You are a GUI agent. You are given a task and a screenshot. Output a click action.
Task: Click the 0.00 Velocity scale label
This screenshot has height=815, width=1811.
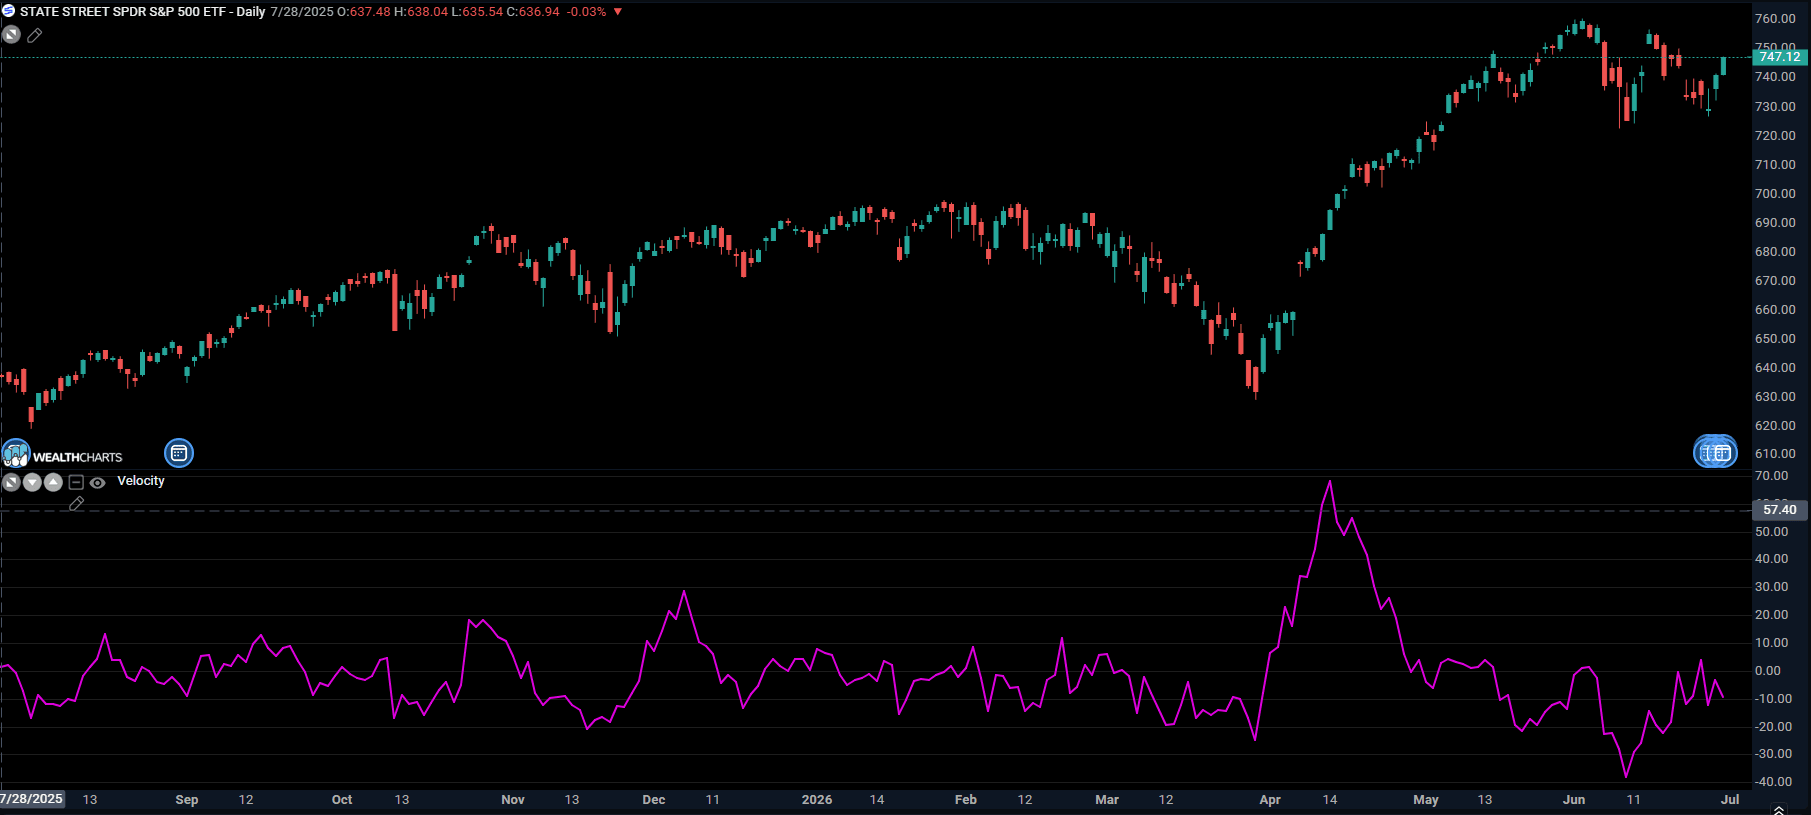click(1768, 671)
